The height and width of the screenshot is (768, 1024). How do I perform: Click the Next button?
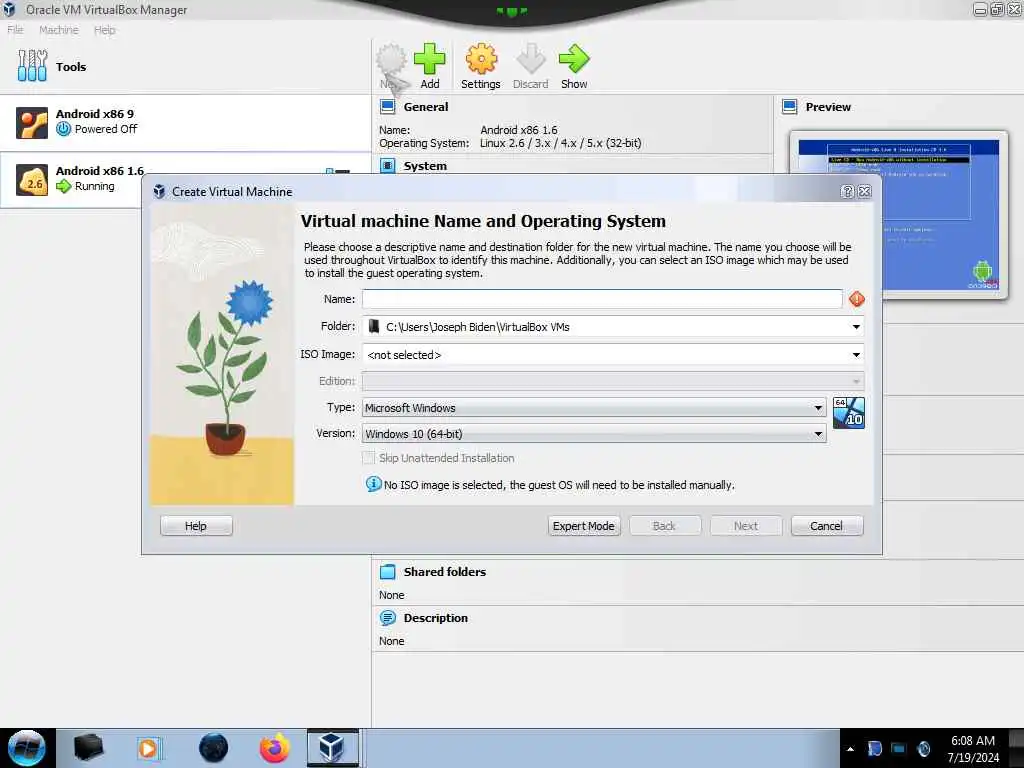(x=746, y=526)
